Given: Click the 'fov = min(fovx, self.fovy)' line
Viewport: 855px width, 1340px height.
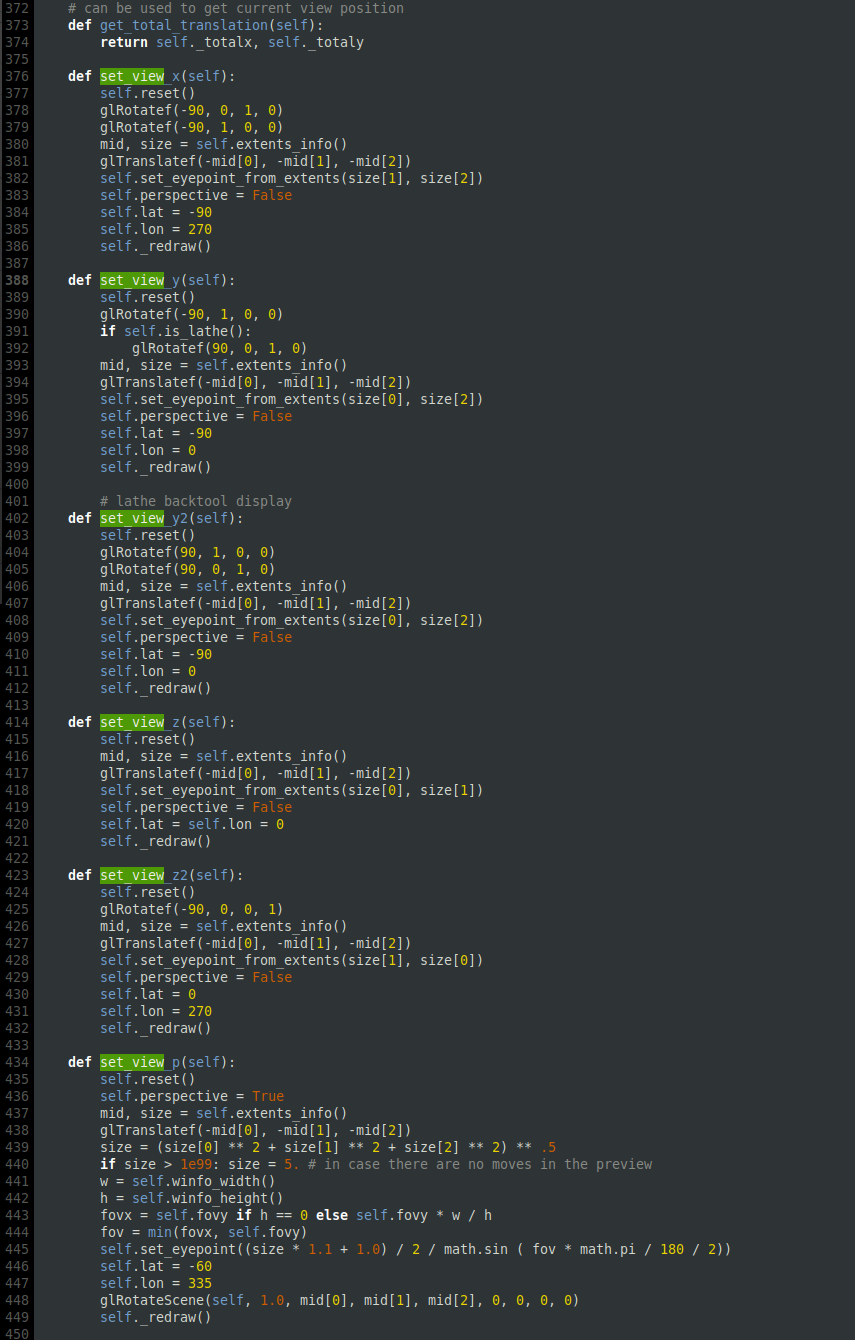Looking at the screenshot, I should (x=204, y=1232).
